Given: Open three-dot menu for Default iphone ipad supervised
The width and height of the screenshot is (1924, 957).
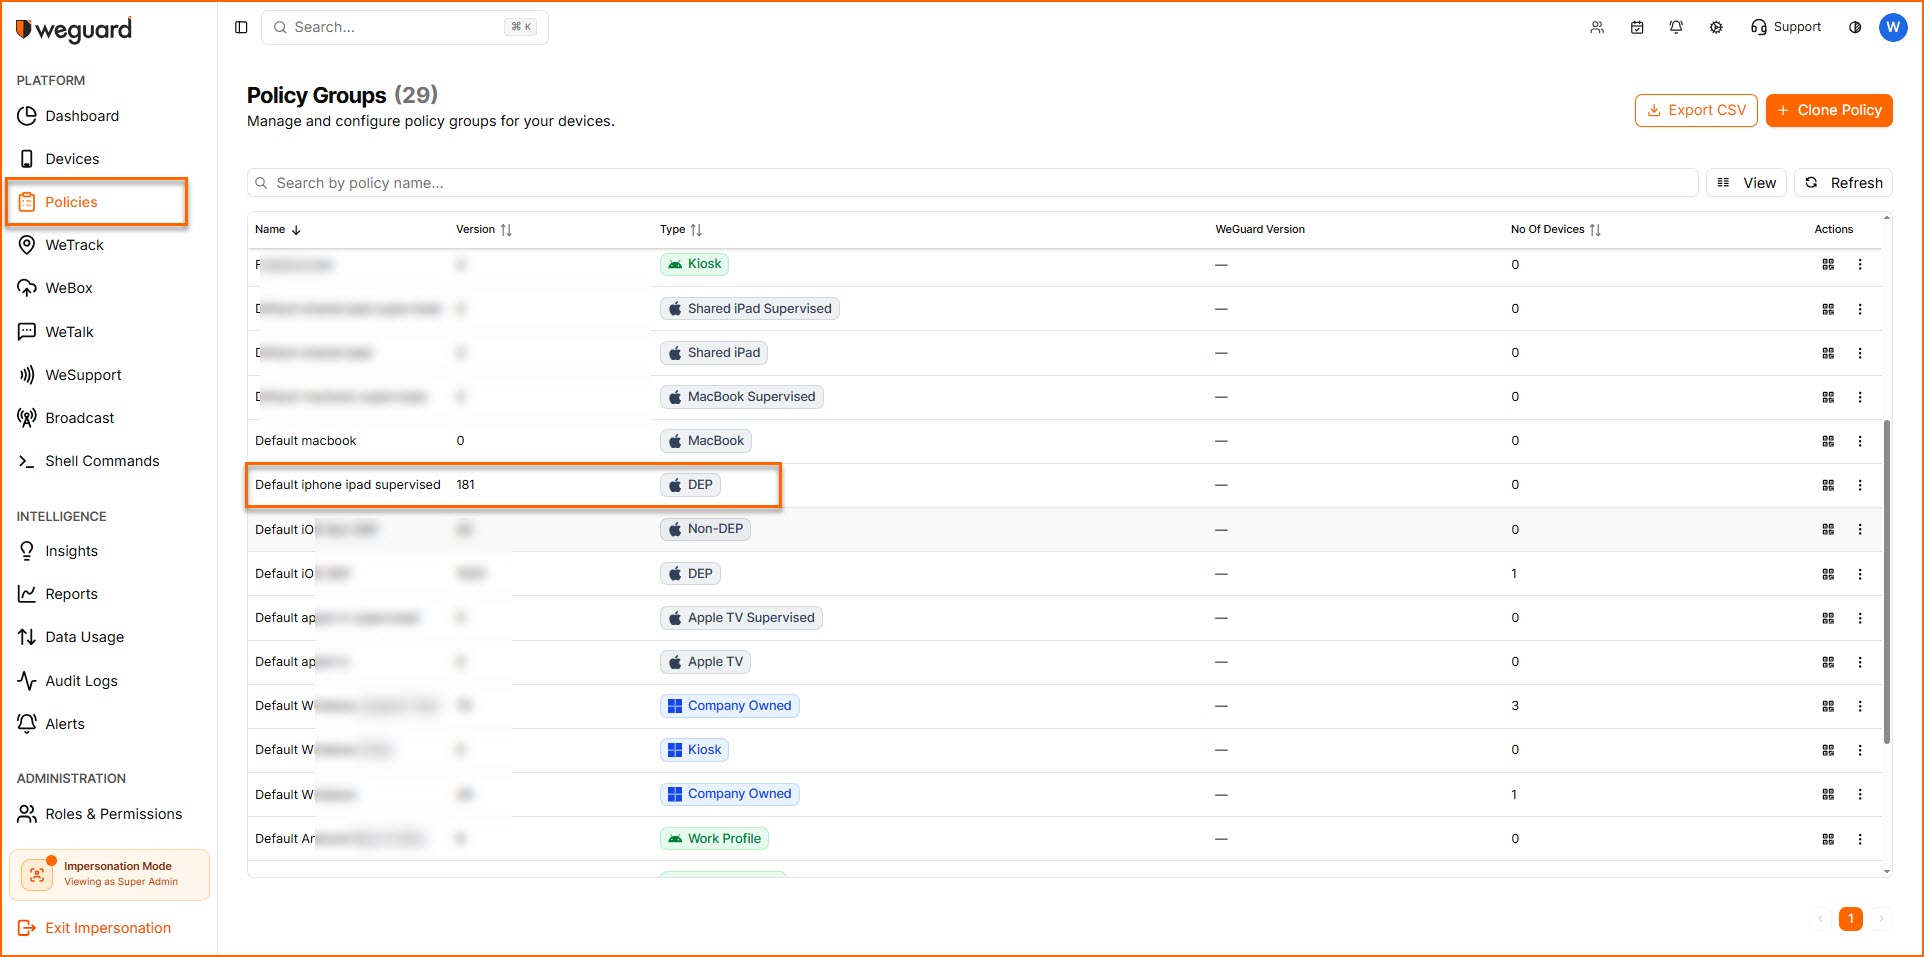Looking at the screenshot, I should (1860, 485).
